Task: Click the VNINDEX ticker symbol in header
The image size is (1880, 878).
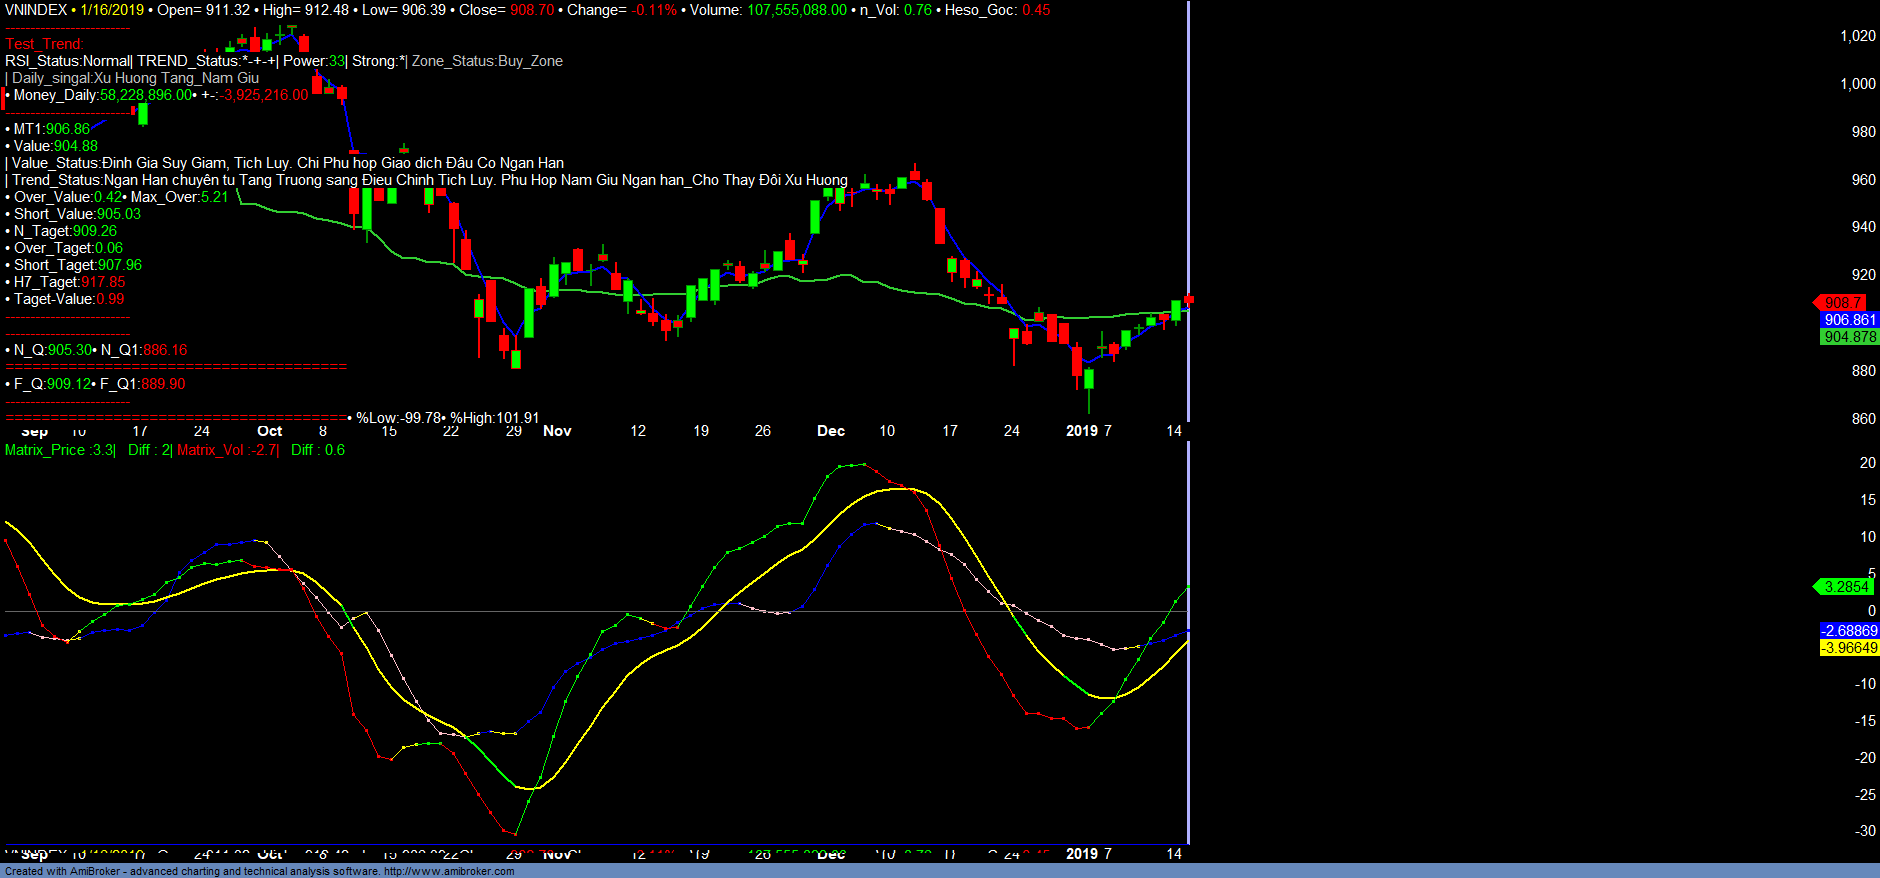Action: (x=36, y=10)
